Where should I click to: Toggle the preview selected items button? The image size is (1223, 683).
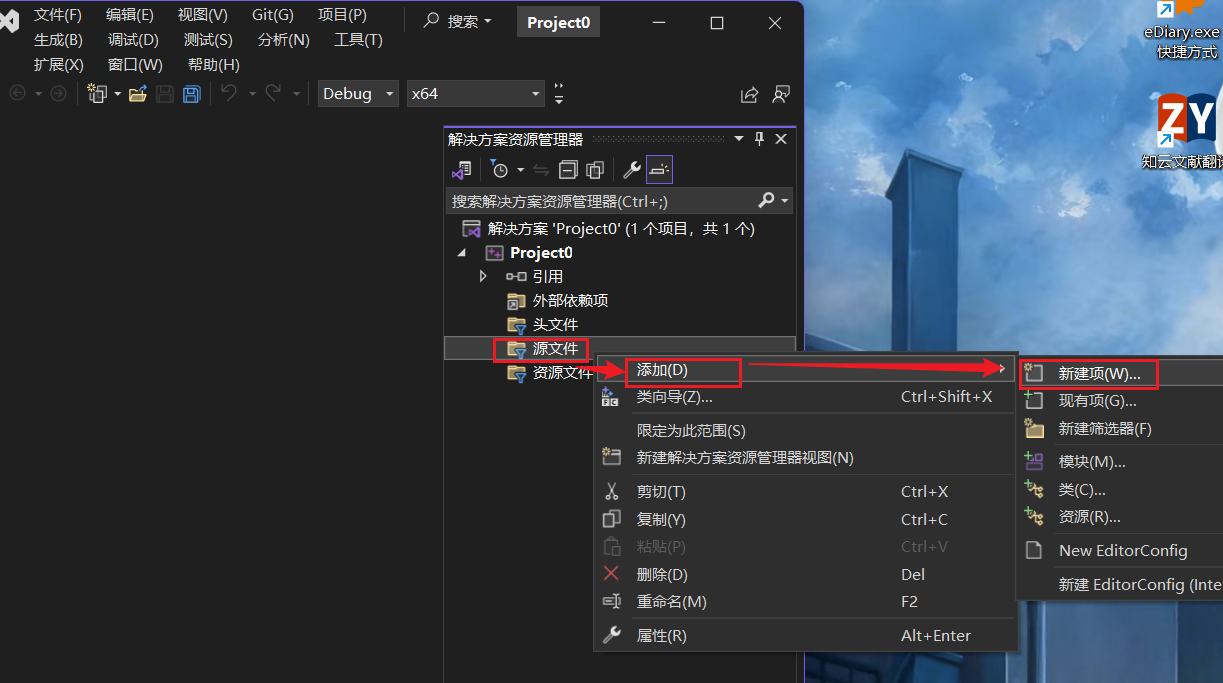[659, 170]
